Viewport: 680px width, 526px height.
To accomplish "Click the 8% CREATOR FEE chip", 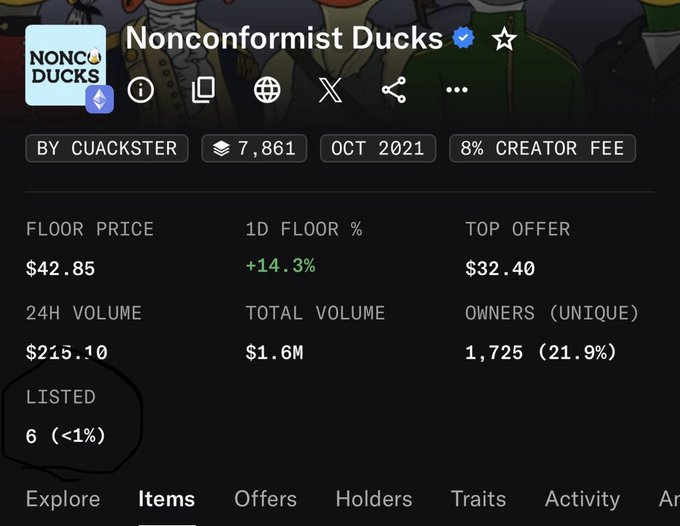I will [543, 148].
